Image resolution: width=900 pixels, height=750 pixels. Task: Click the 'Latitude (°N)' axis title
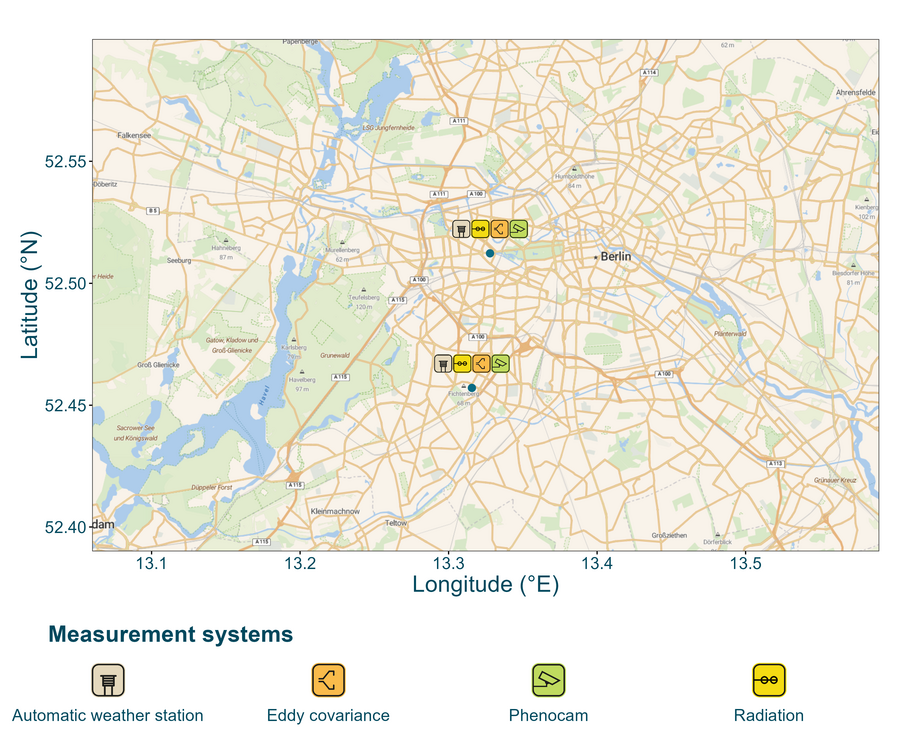[30, 295]
